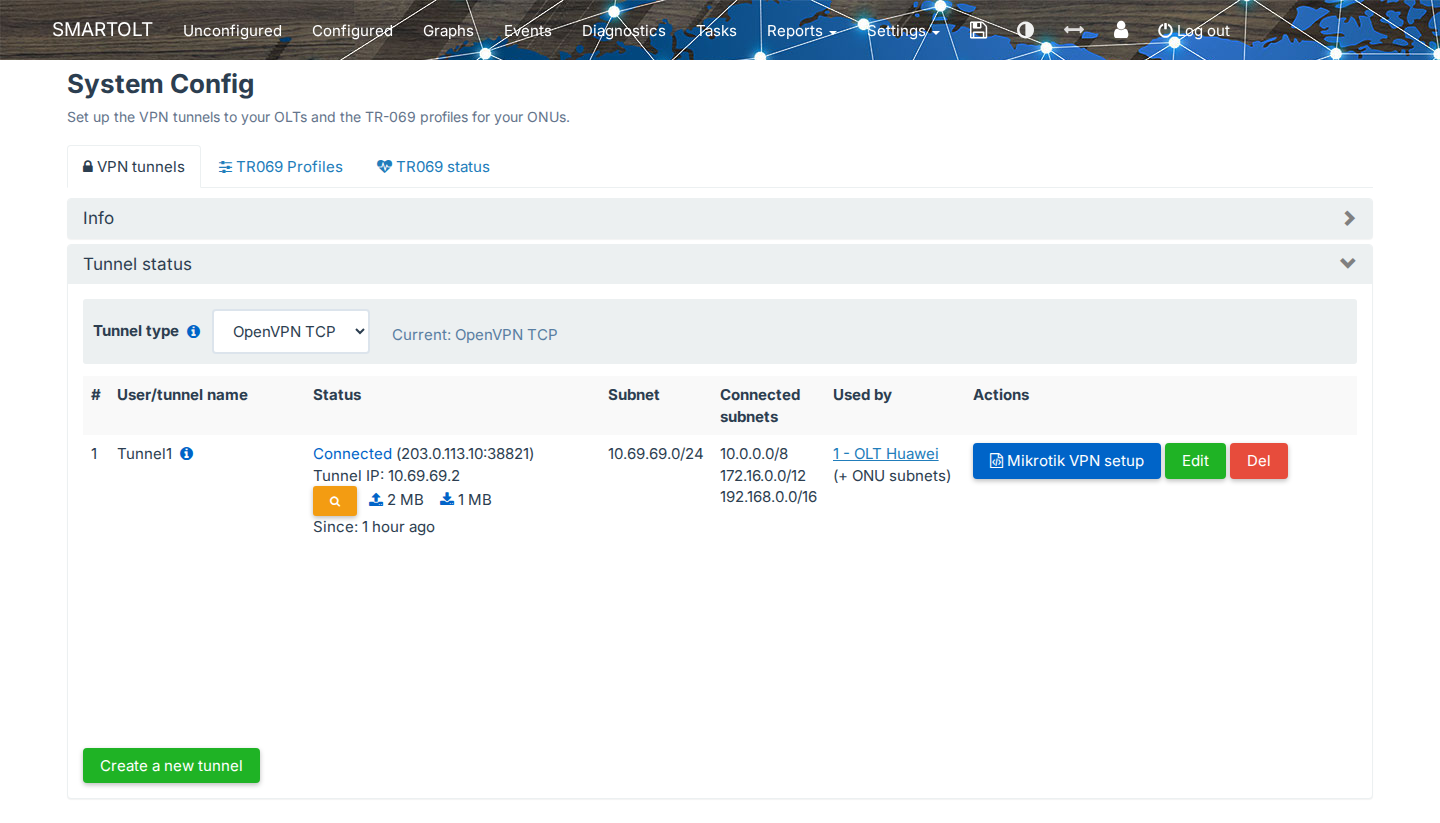Open the user profile icon
1440x823 pixels.
pyautogui.click(x=1121, y=30)
